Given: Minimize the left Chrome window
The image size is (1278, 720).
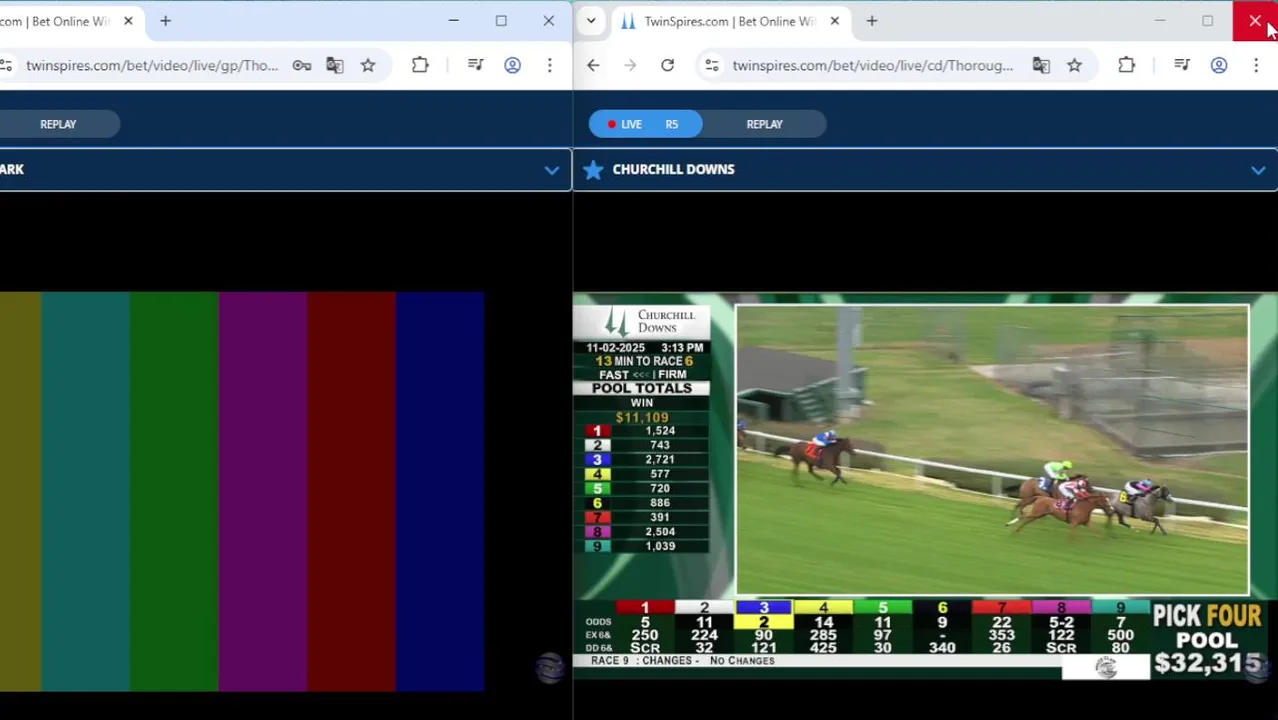Looking at the screenshot, I should (453, 21).
